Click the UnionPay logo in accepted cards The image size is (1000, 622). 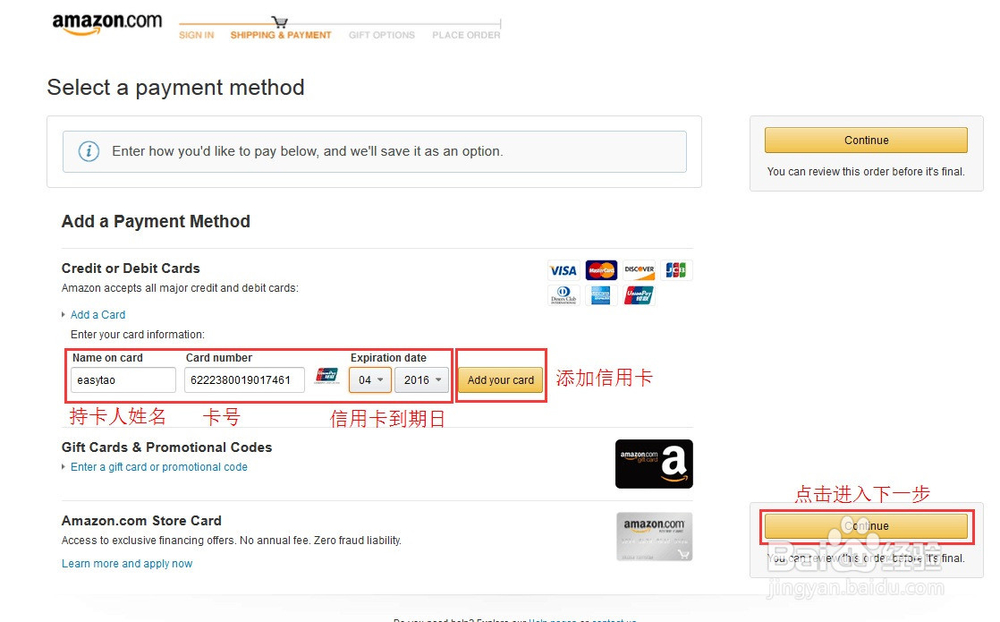639,295
